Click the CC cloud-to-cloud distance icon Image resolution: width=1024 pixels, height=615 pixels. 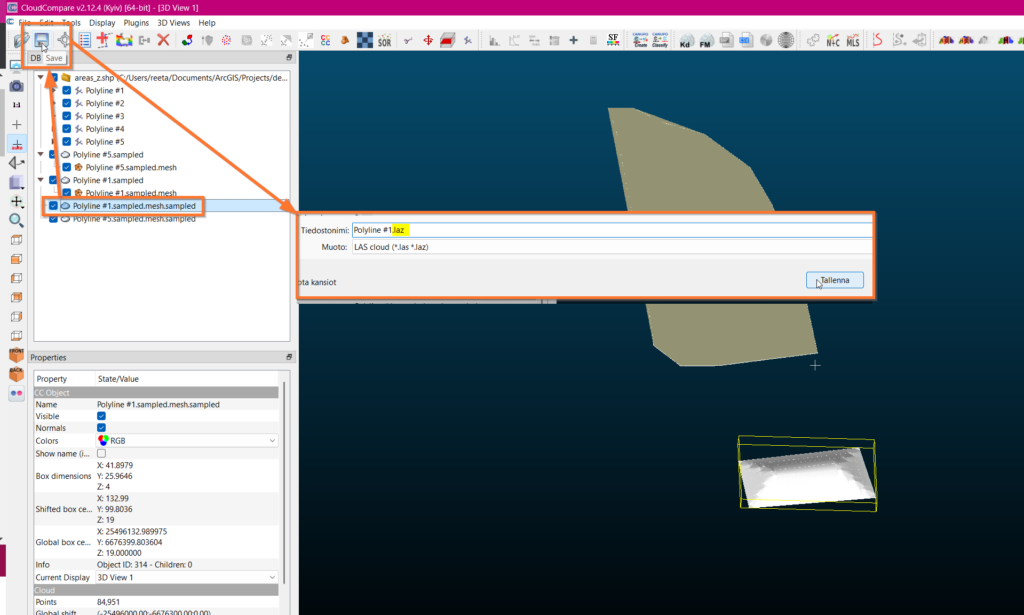[x=325, y=40]
